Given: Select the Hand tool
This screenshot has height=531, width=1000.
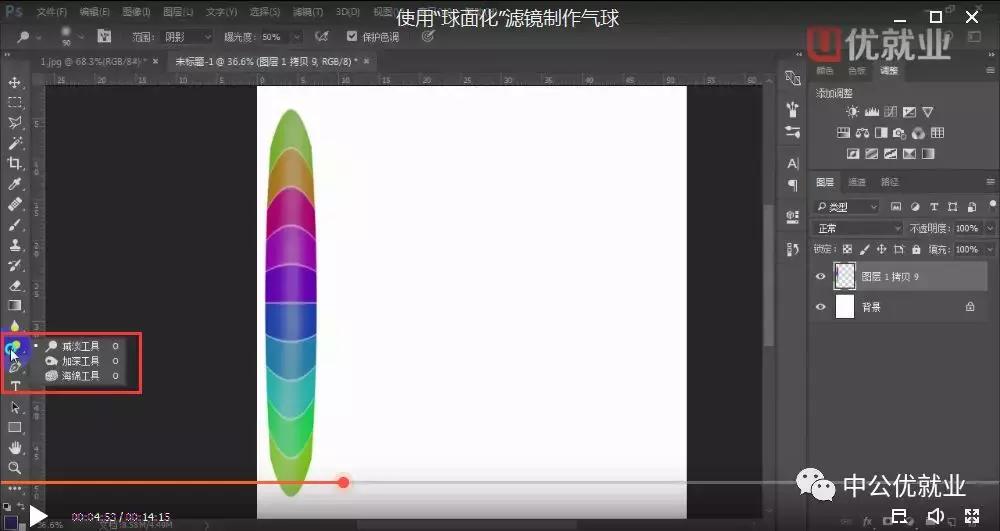Looking at the screenshot, I should click(15, 447).
